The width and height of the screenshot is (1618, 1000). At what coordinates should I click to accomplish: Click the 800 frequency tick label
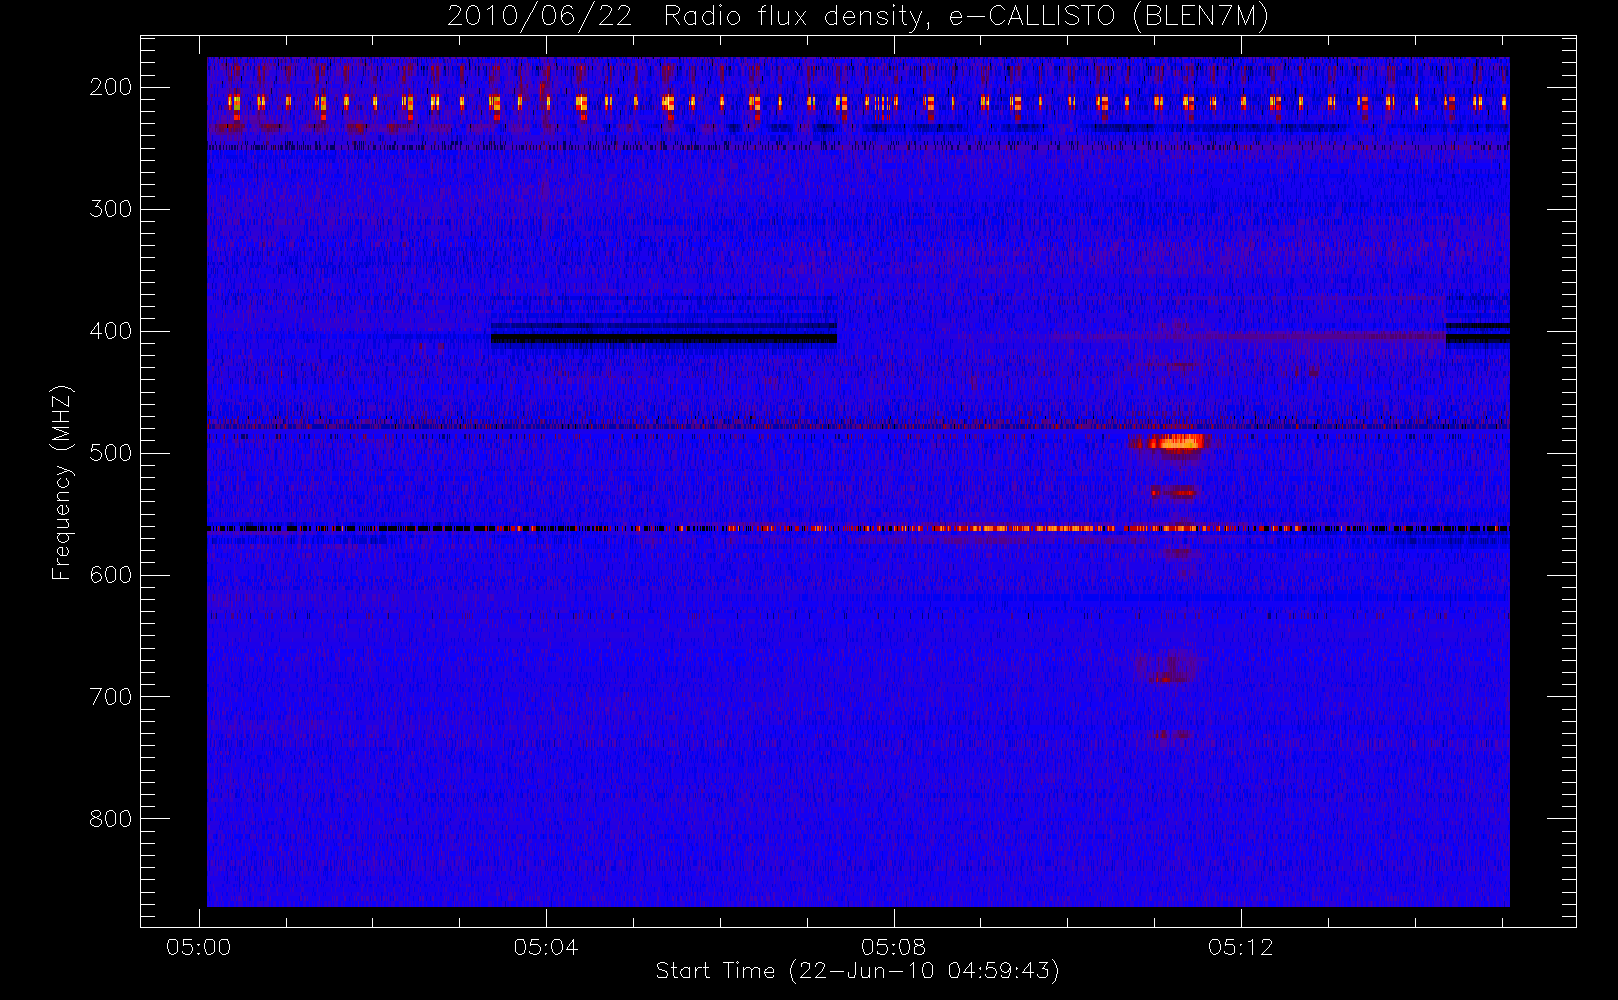point(110,819)
